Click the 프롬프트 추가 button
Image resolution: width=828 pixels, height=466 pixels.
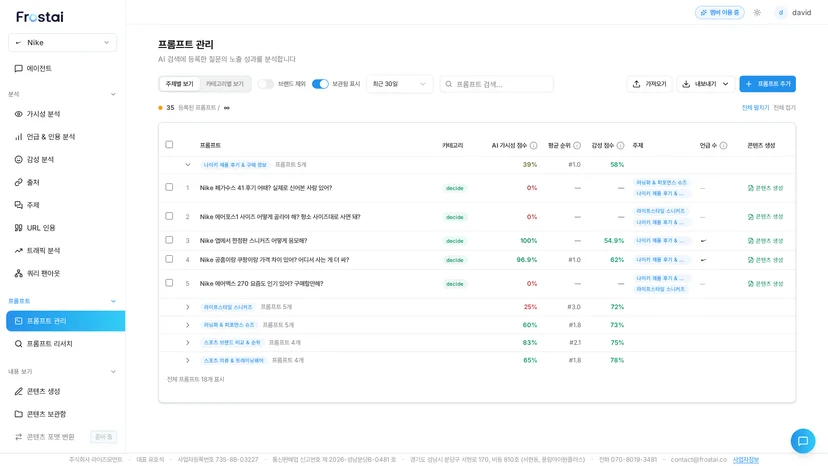pos(767,84)
